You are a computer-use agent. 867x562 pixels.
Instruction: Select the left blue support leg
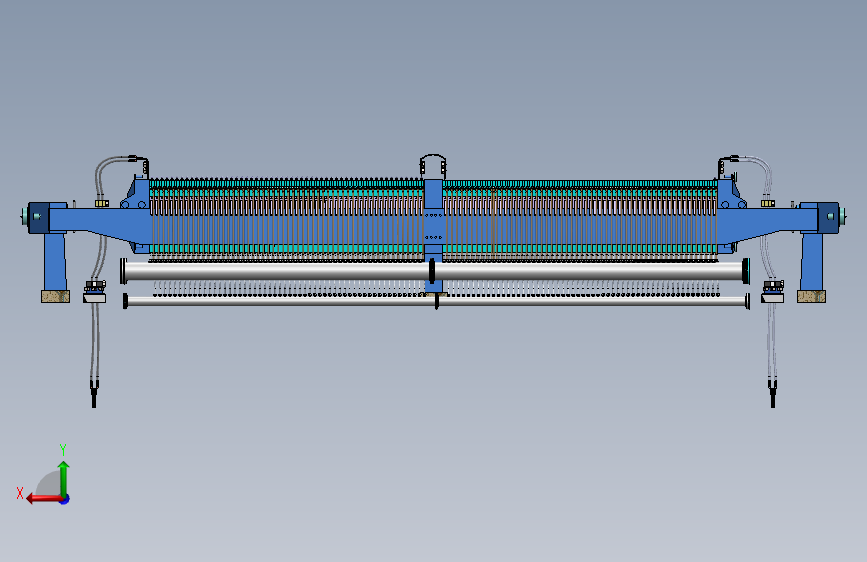pos(55,262)
